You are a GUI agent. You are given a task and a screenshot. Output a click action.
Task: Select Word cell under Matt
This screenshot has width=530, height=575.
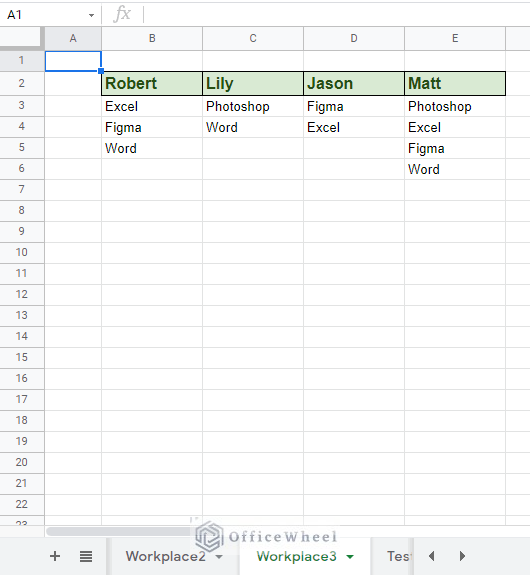click(x=455, y=169)
